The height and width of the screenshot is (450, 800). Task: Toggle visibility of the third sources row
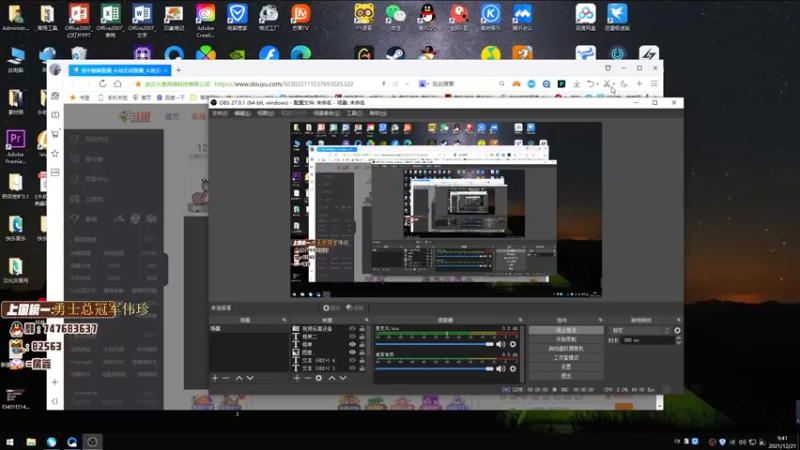tap(352, 344)
